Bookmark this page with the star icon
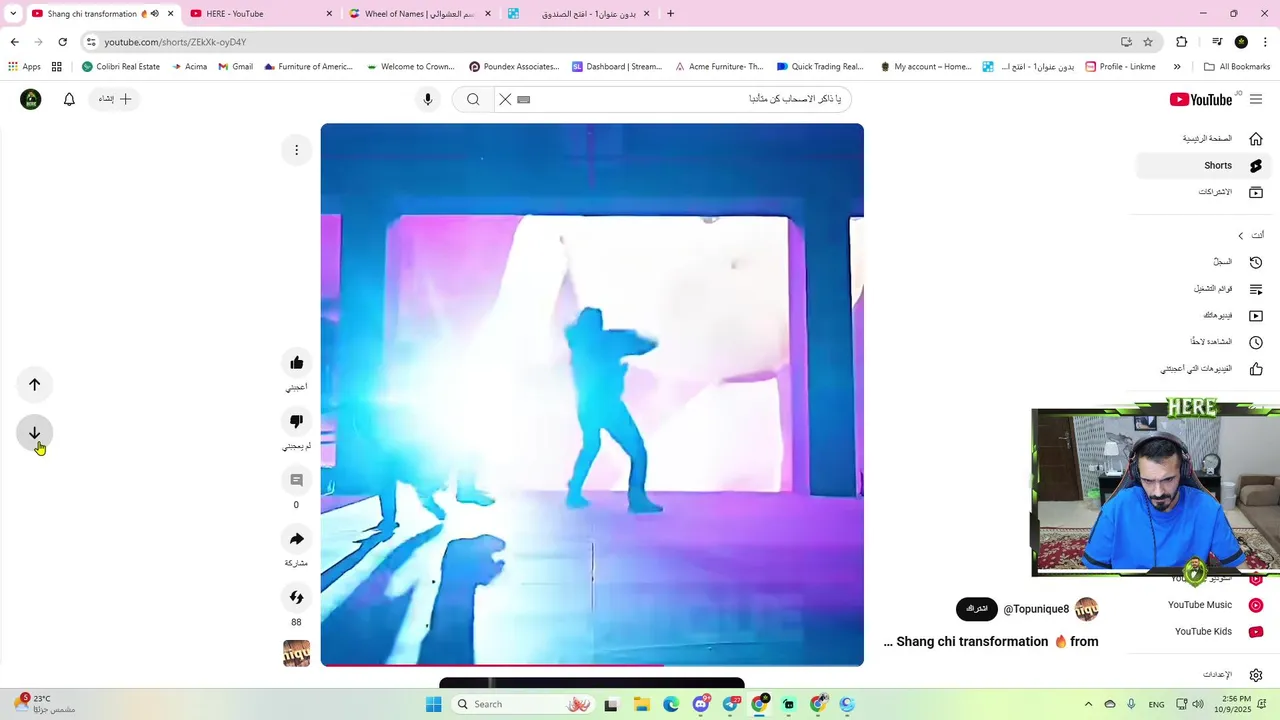The image size is (1280, 720). pyautogui.click(x=1148, y=42)
